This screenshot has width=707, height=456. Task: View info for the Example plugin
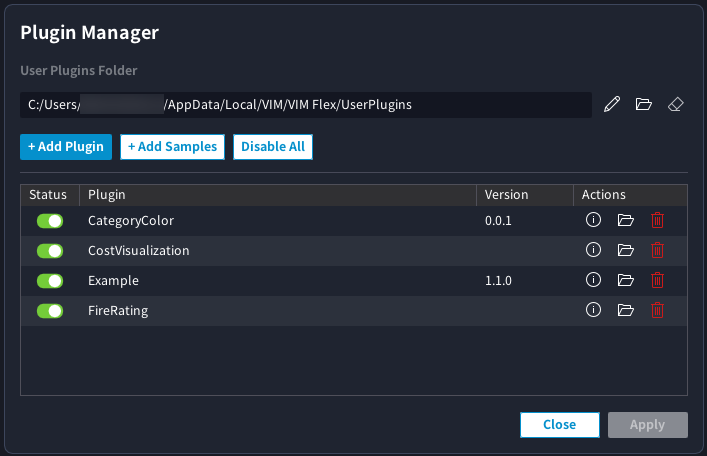click(x=593, y=280)
